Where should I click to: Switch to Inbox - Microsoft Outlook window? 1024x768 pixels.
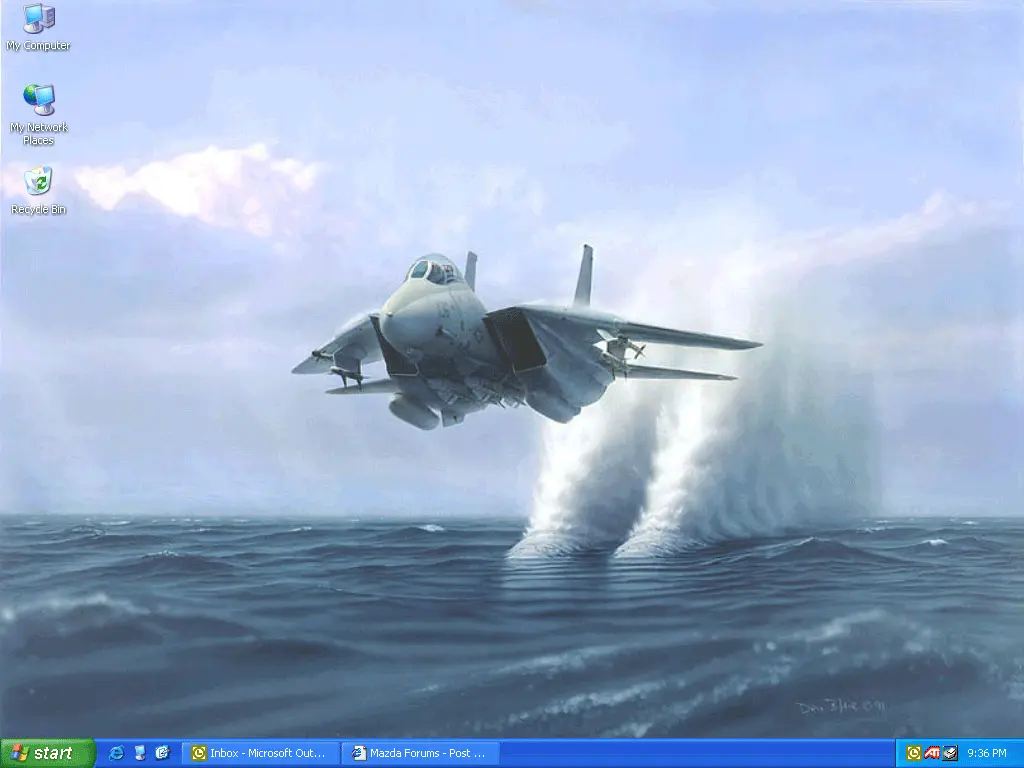[262, 753]
